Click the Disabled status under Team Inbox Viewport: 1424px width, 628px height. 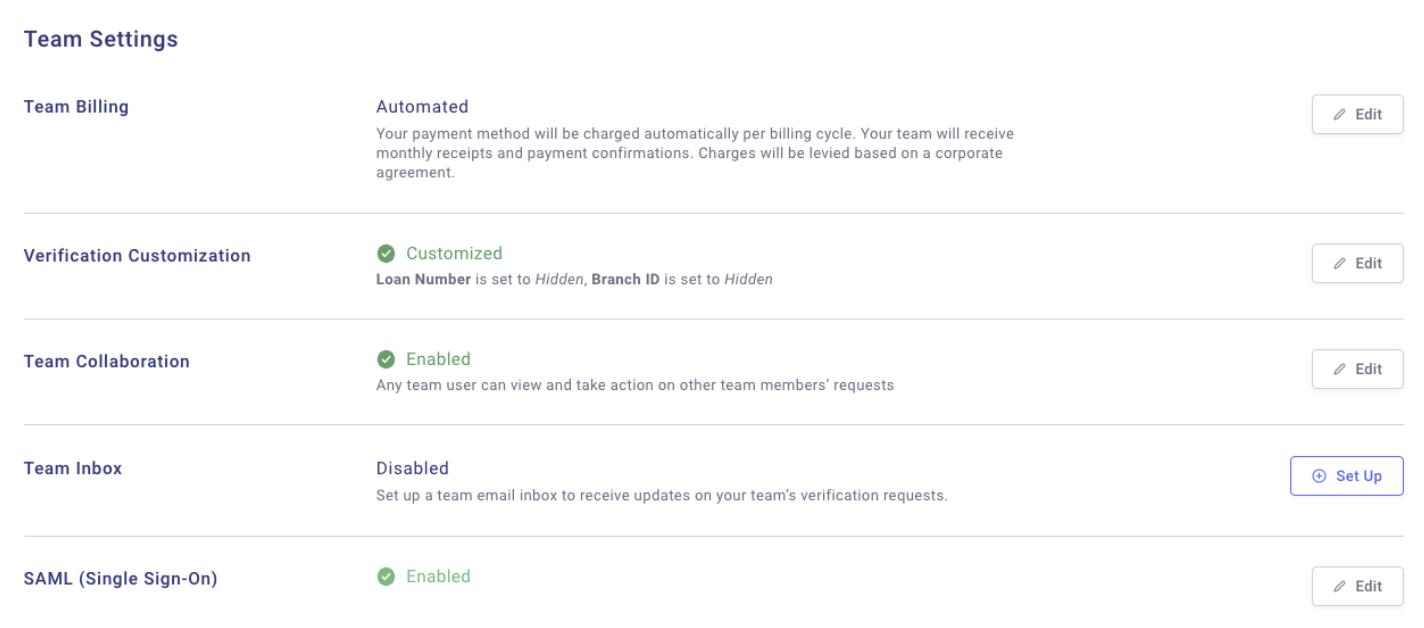412,468
